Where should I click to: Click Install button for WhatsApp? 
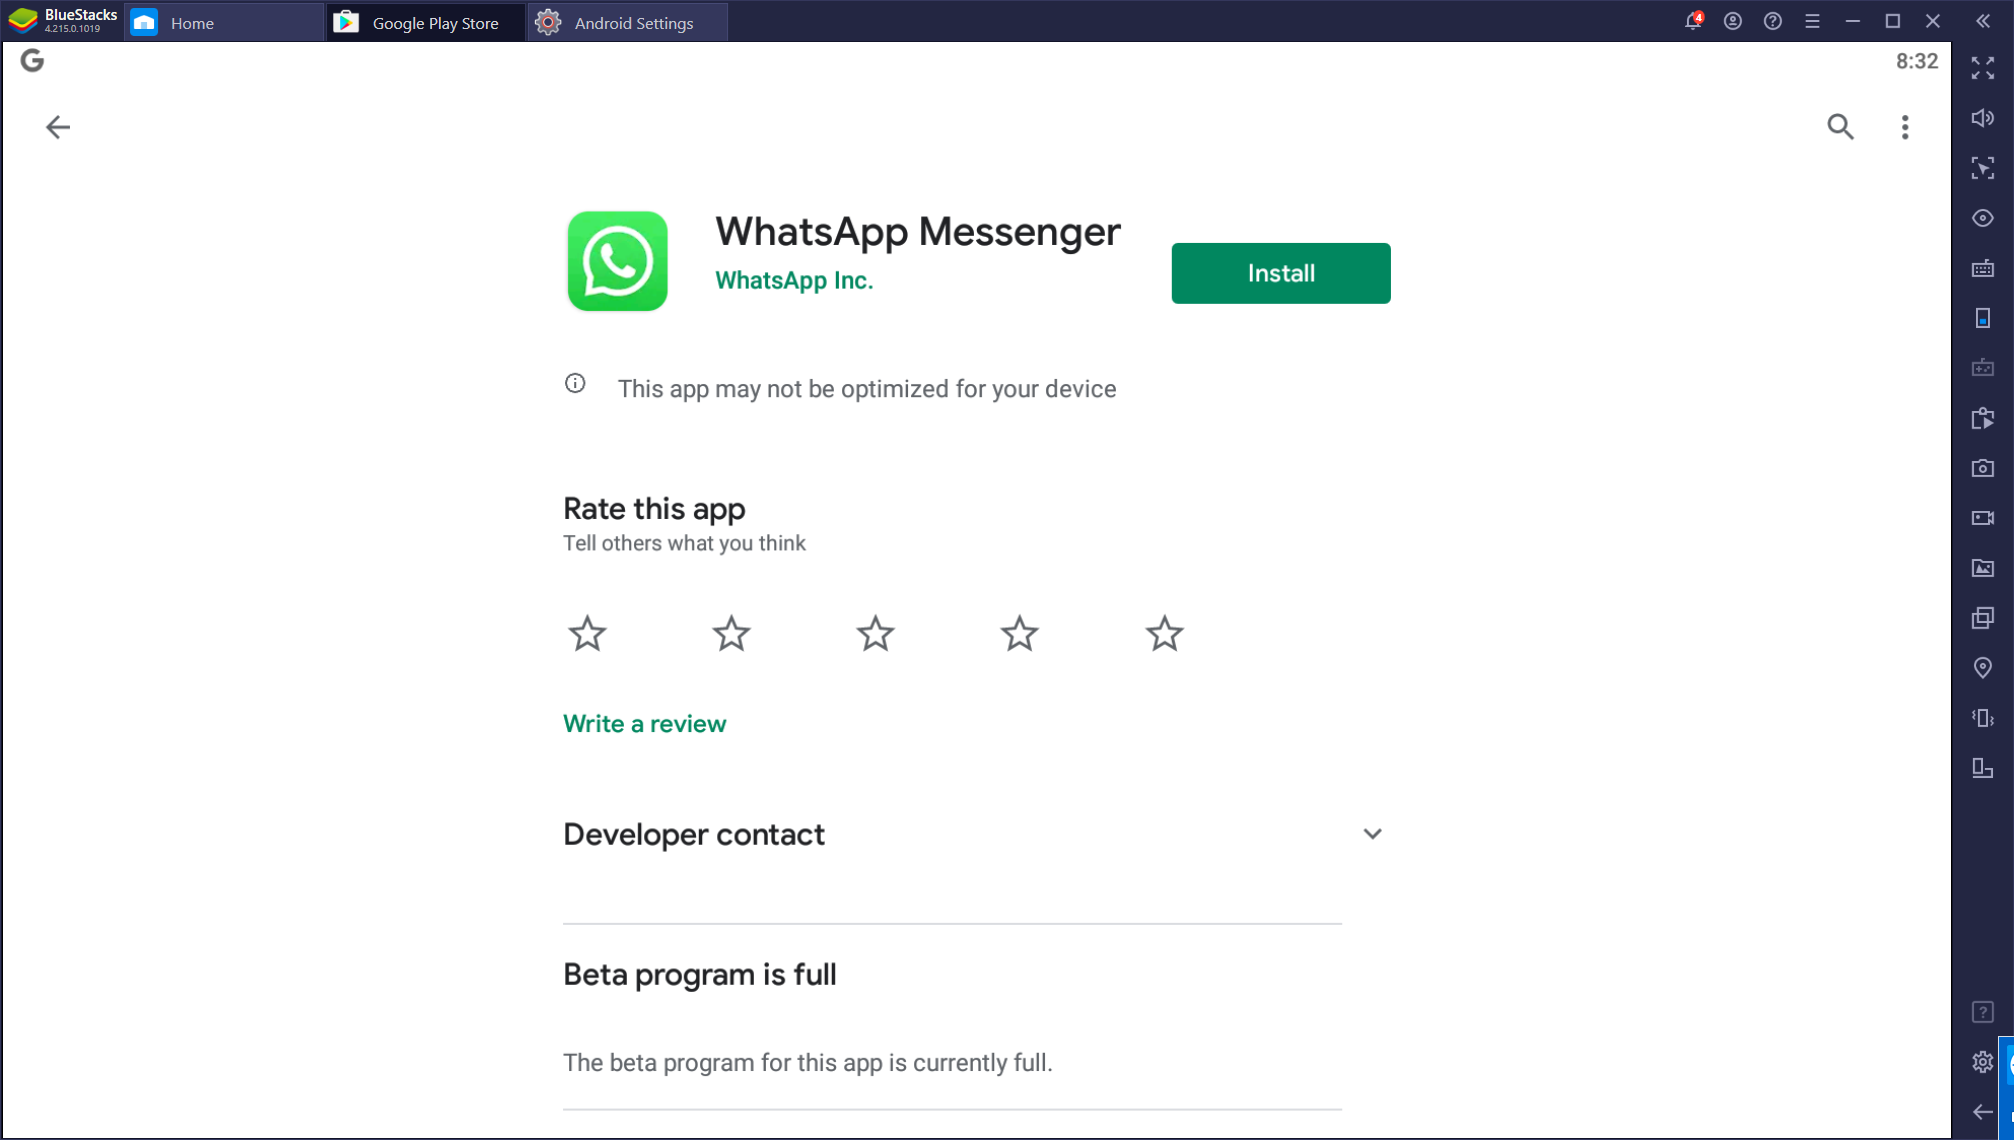1281,273
